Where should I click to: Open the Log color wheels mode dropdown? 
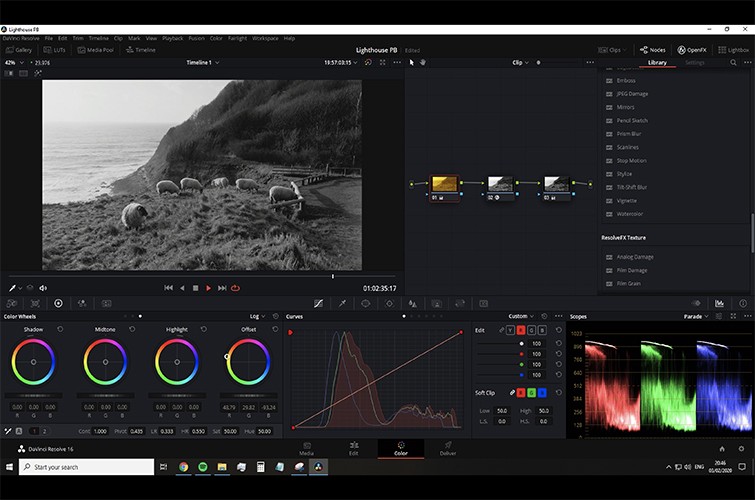tap(257, 316)
